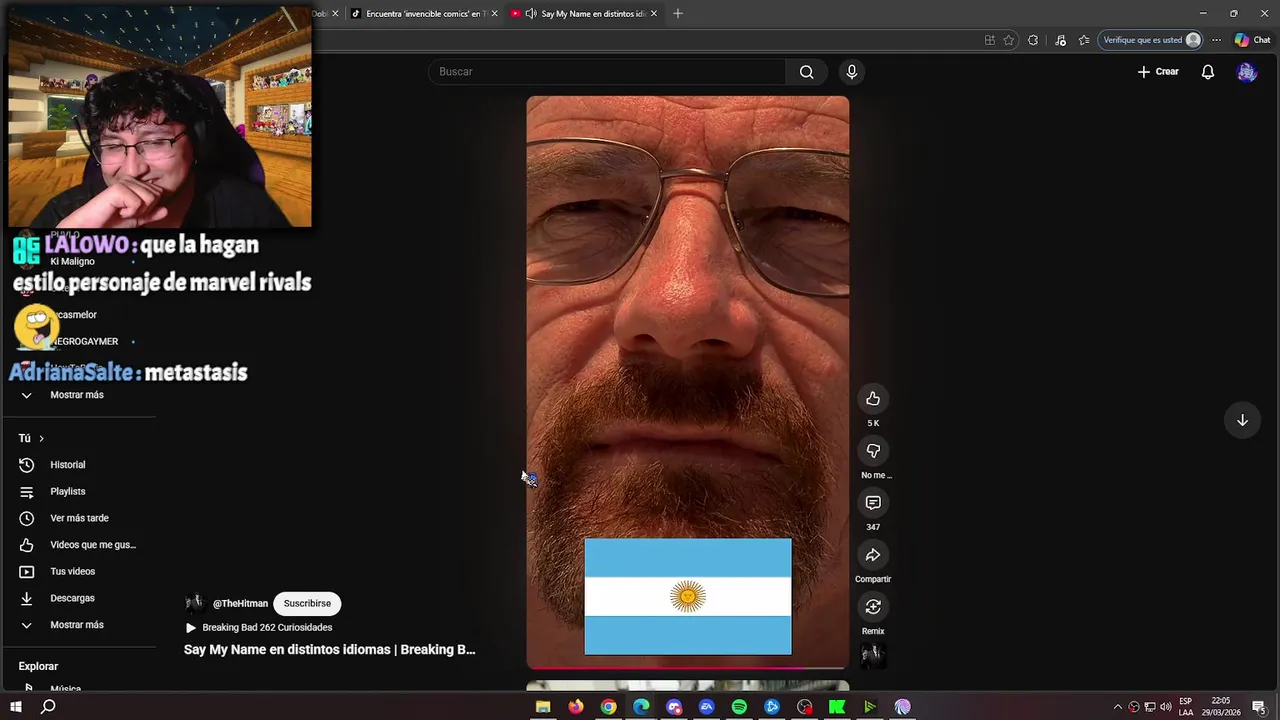Viewport: 1280px width, 720px height.
Task: Open Ki Maligno subscription channel
Action: point(72,262)
